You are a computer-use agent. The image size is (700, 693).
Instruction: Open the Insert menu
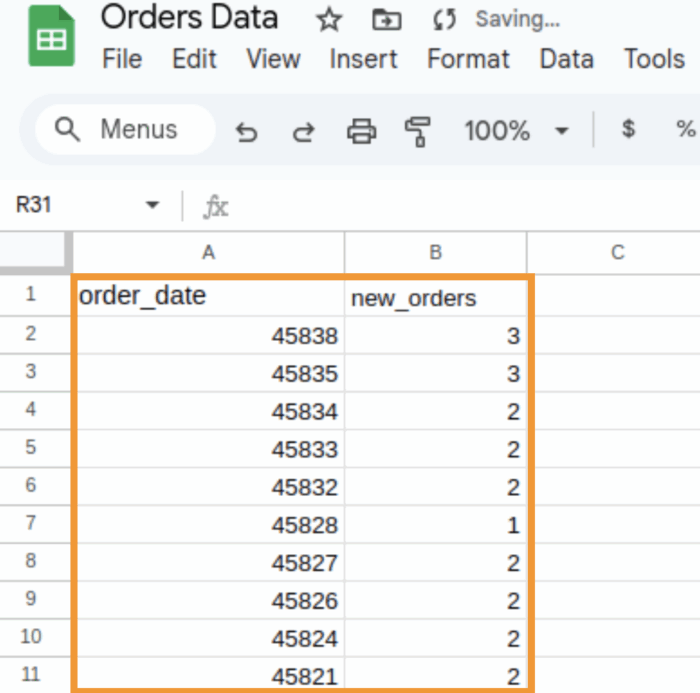click(x=363, y=59)
